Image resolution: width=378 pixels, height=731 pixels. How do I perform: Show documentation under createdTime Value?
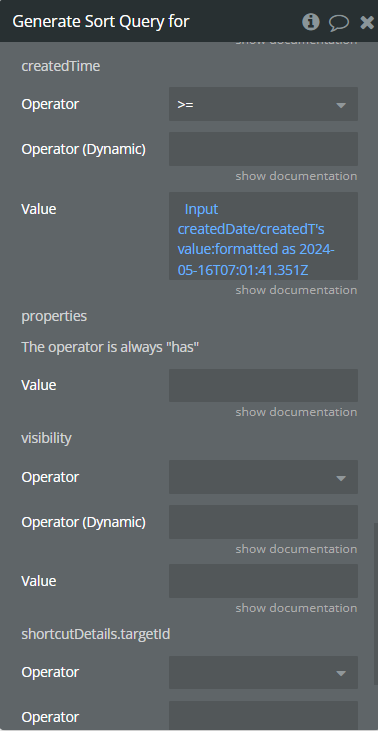pyautogui.click(x=296, y=290)
